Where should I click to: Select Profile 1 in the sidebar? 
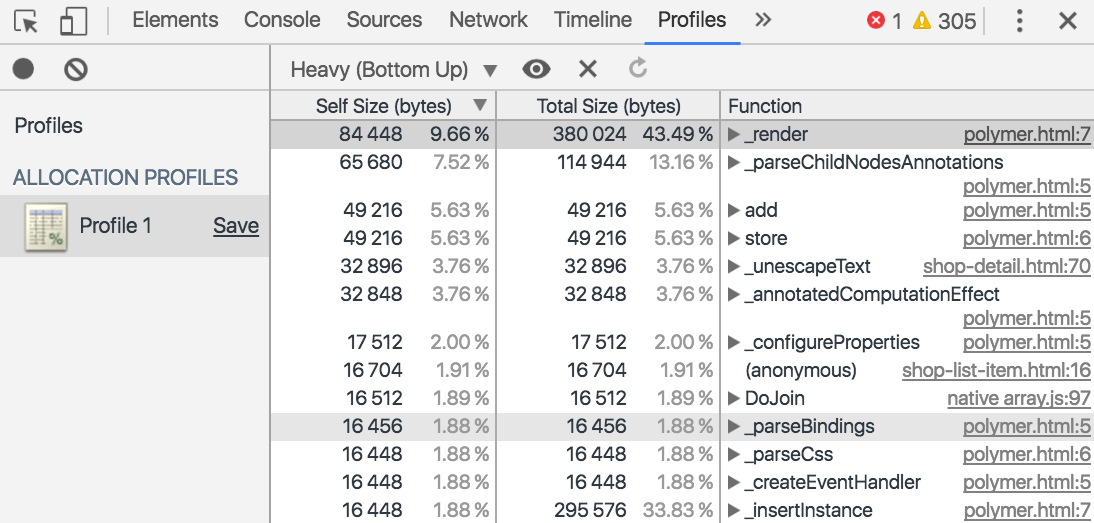pyautogui.click(x=115, y=226)
